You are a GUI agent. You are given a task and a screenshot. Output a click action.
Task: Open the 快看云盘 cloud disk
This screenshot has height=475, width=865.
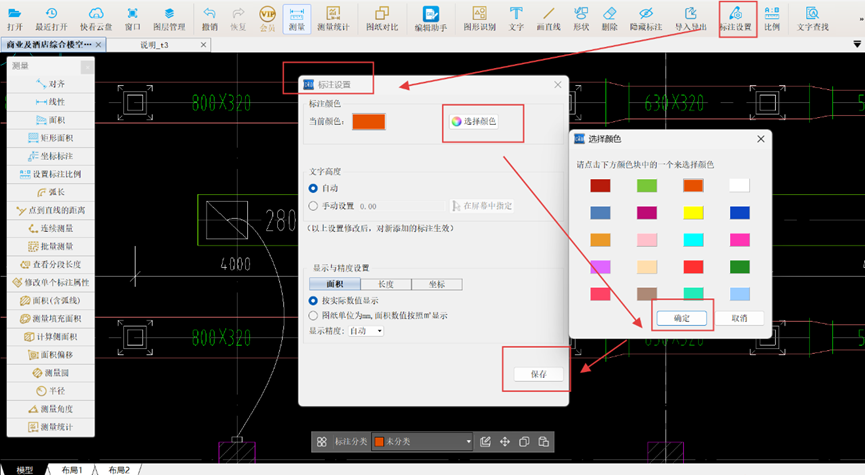(95, 18)
